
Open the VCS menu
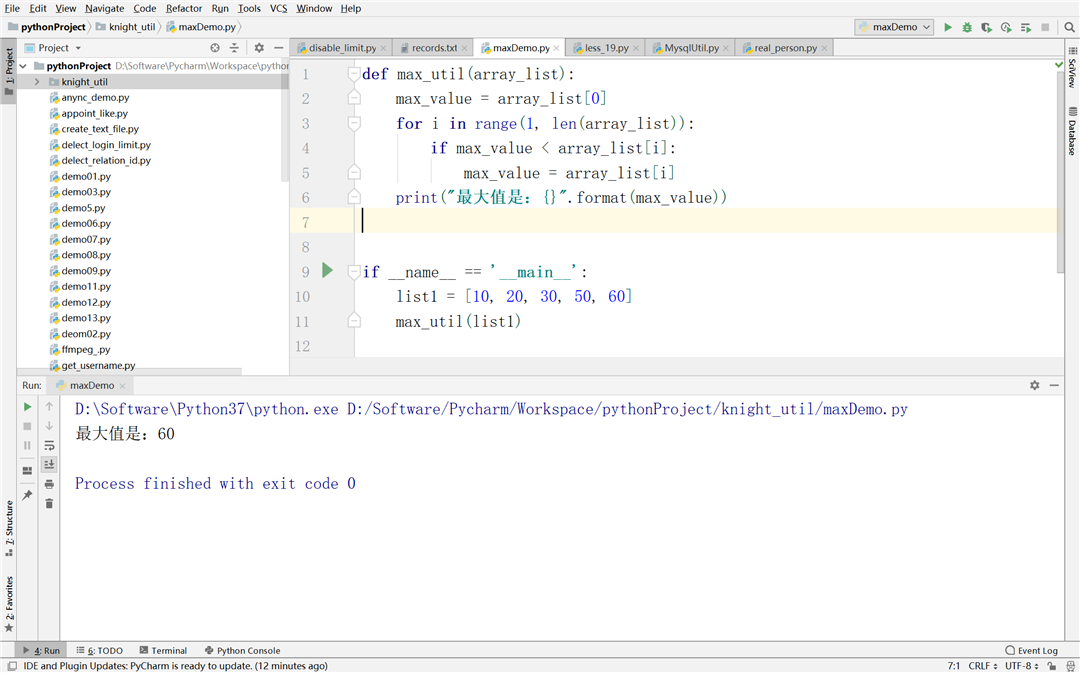point(278,8)
